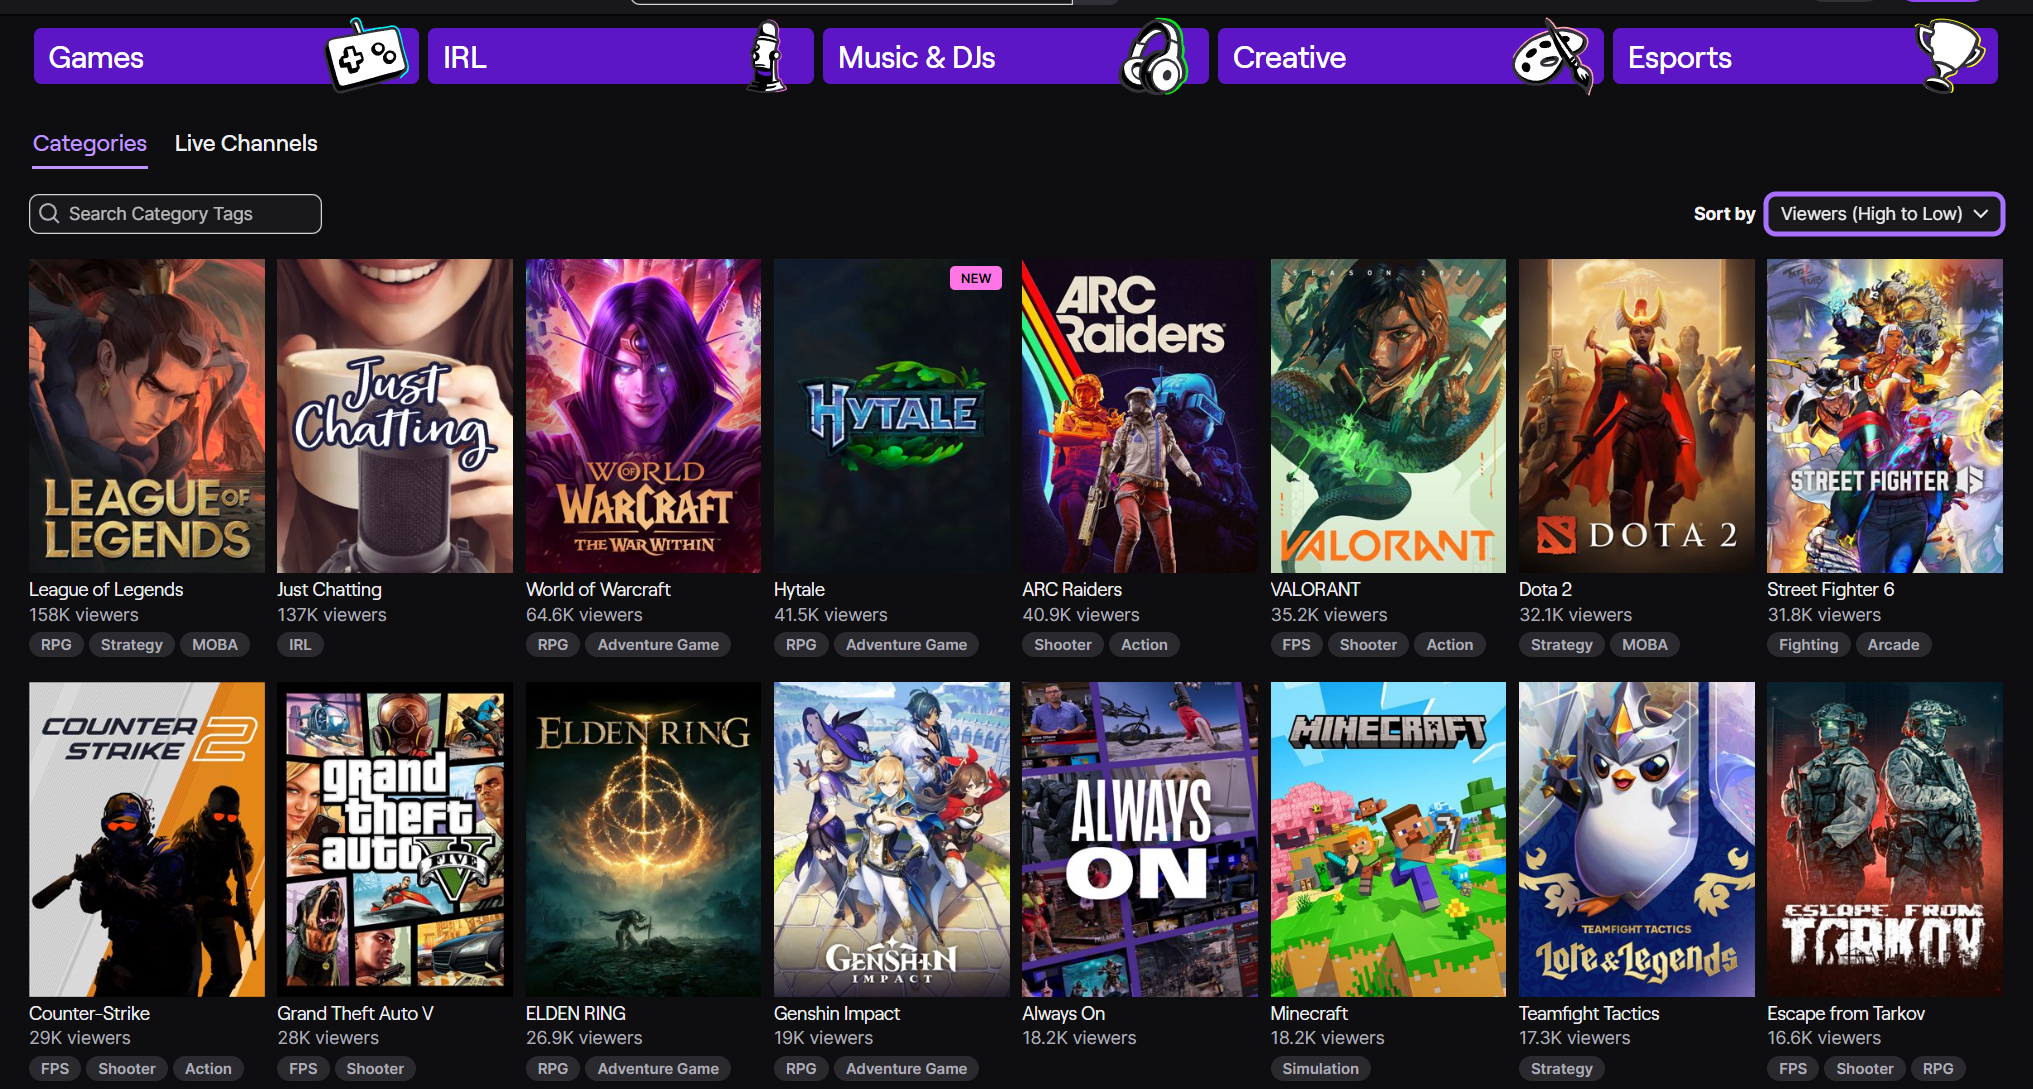The image size is (2033, 1089).
Task: Click the chevron arrow in sort dropdown
Action: [x=1981, y=214]
